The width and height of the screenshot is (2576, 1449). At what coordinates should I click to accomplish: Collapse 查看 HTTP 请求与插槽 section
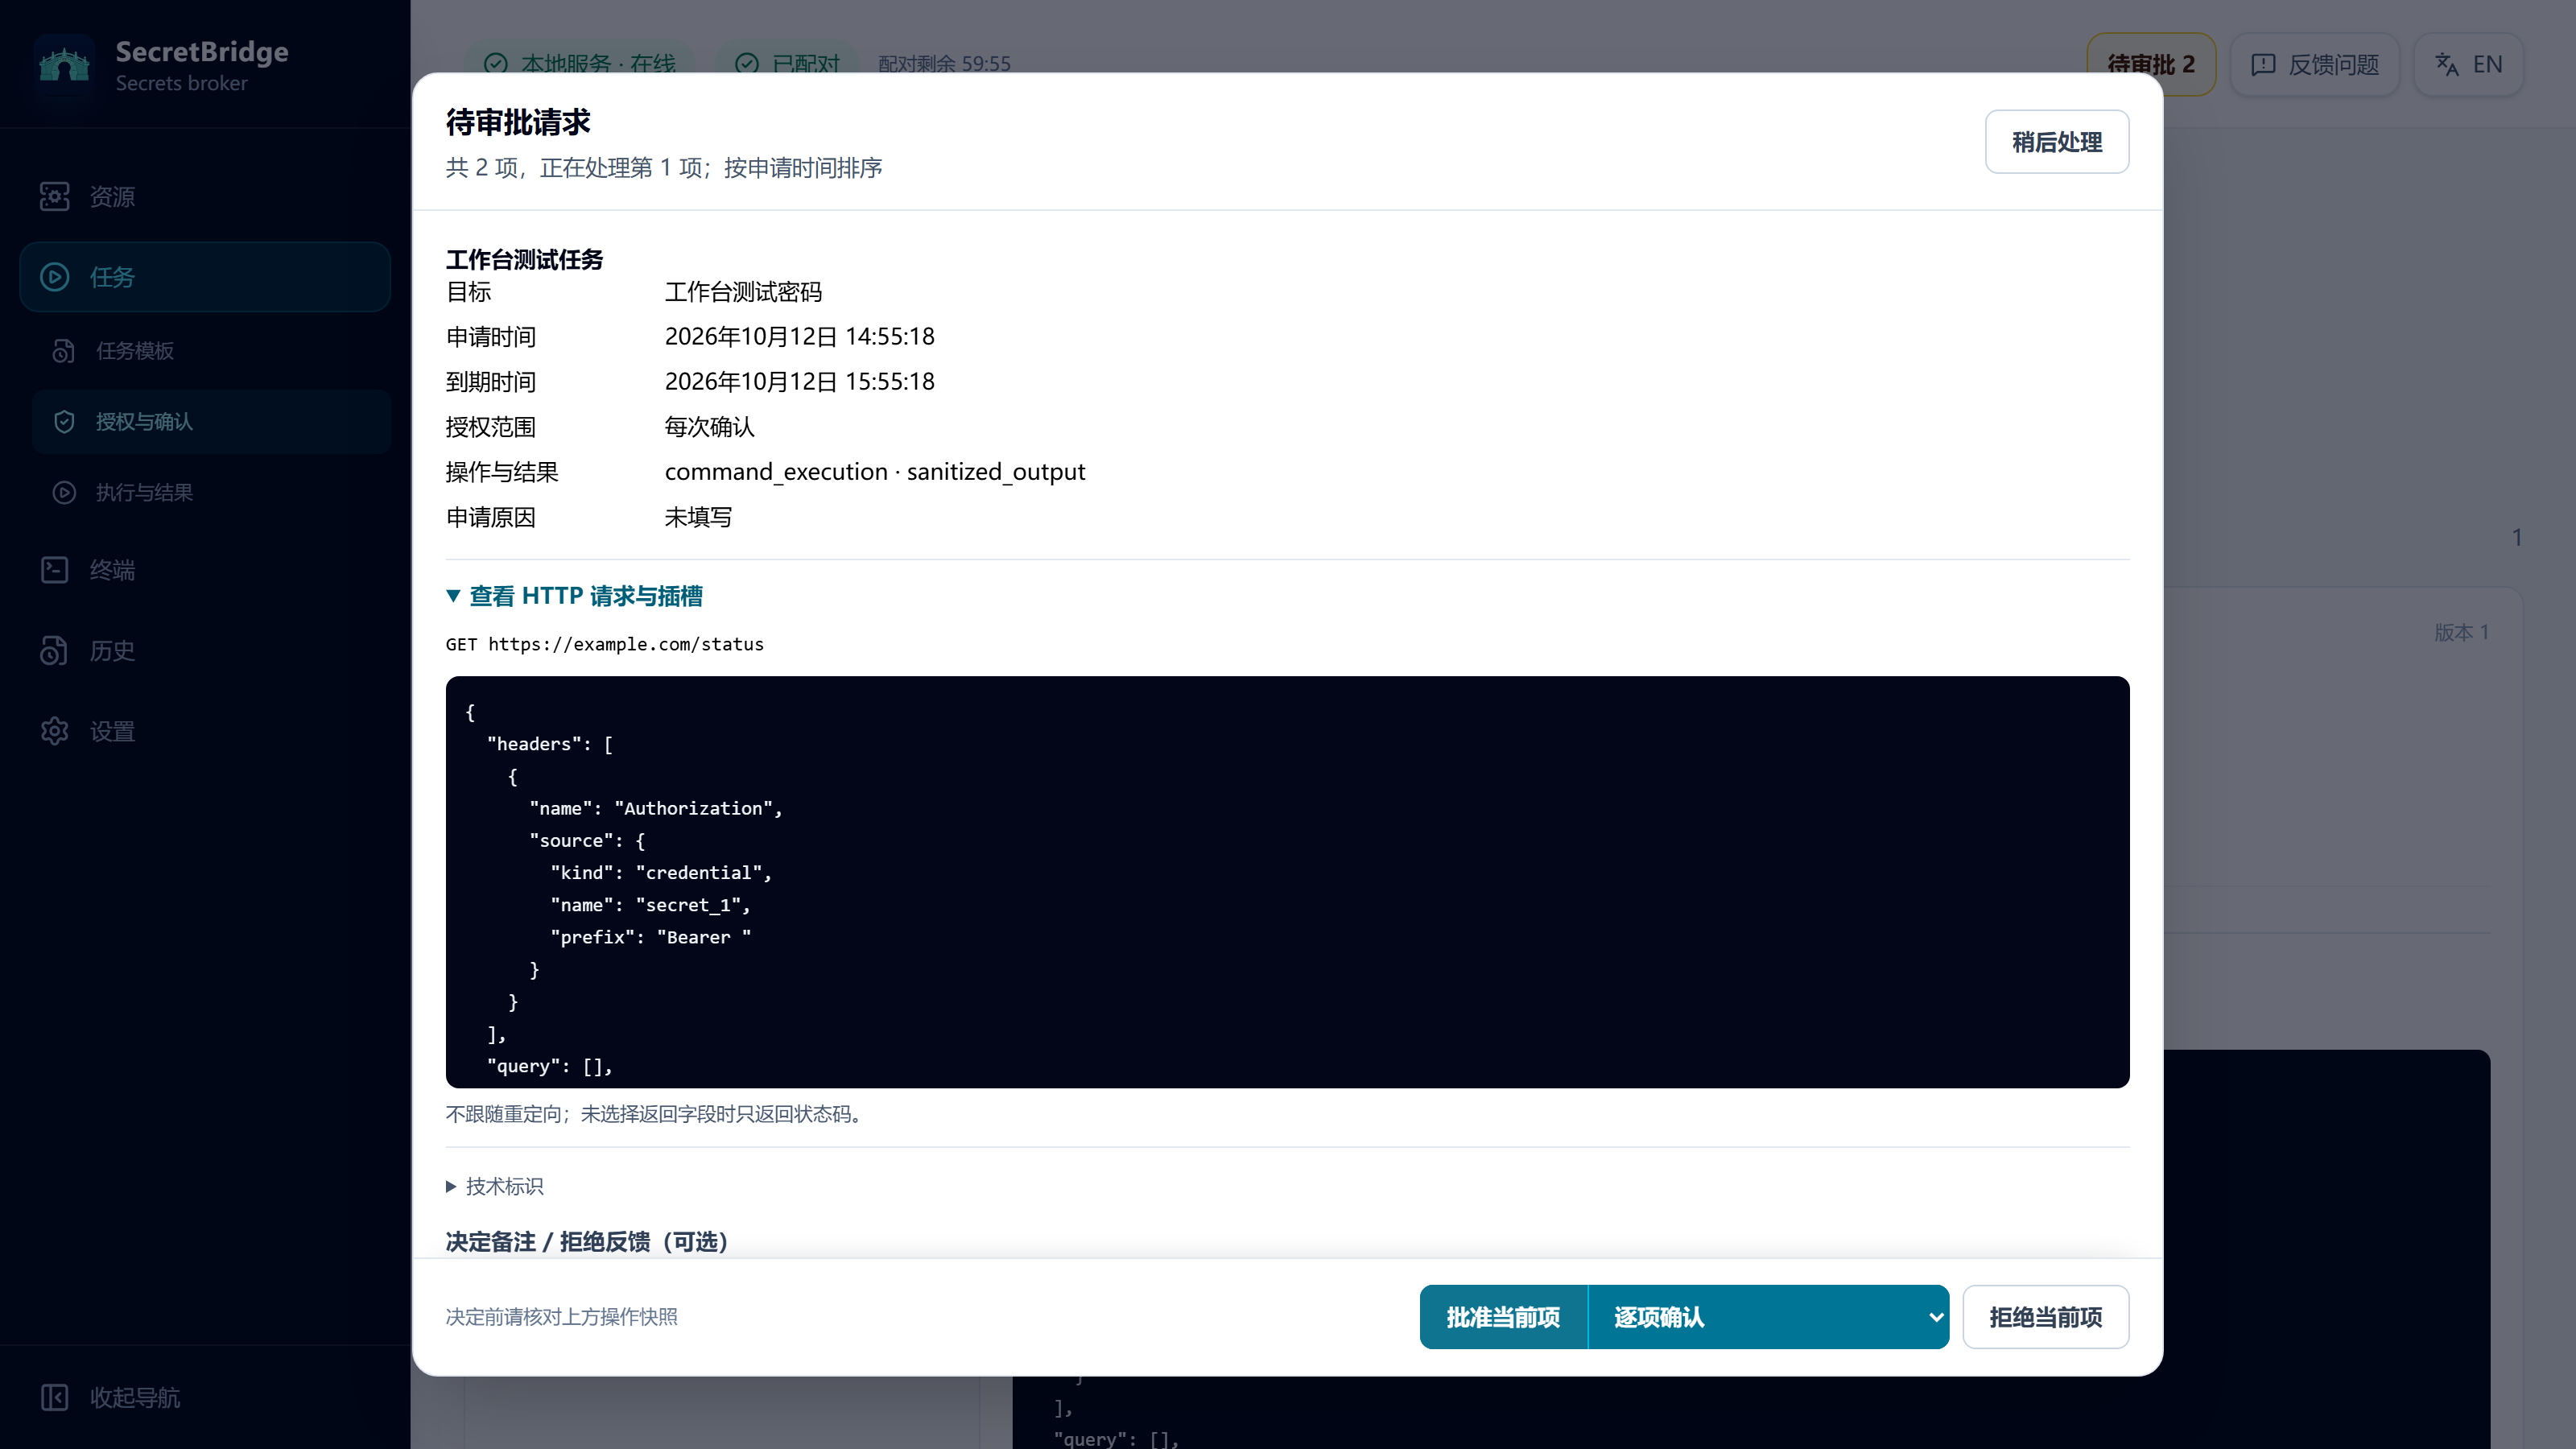[574, 596]
